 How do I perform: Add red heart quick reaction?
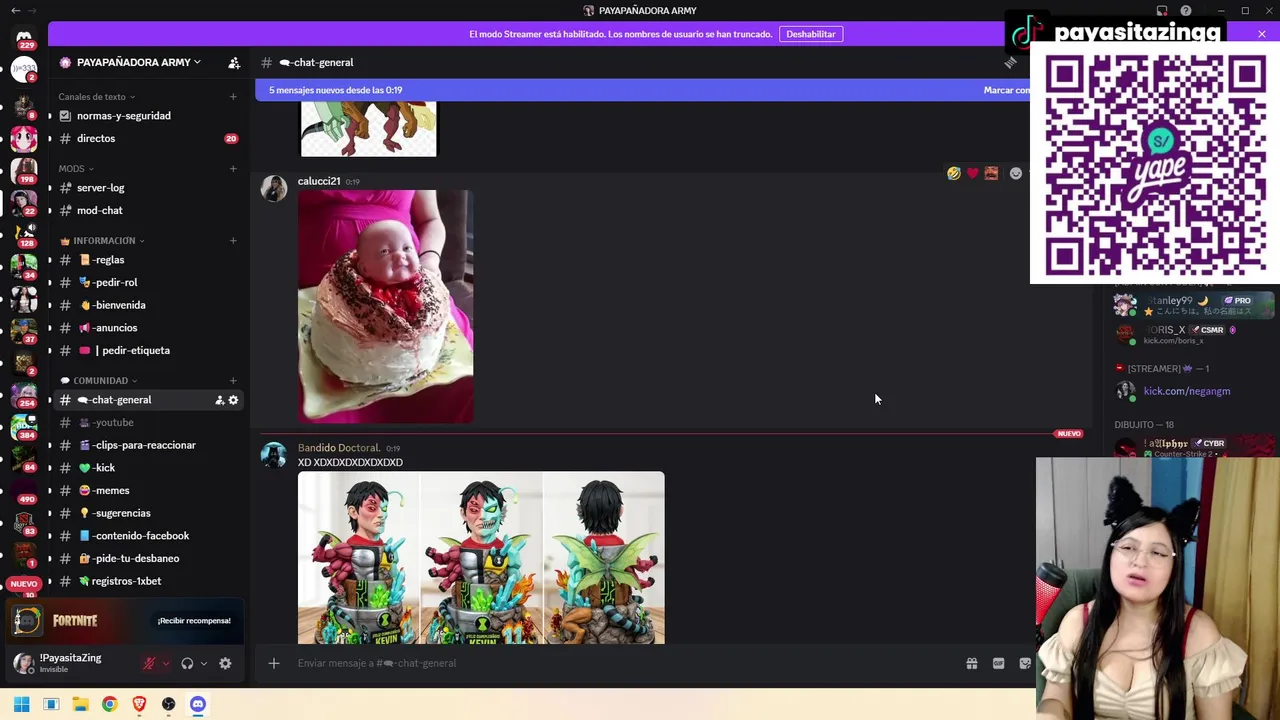[x=972, y=173]
